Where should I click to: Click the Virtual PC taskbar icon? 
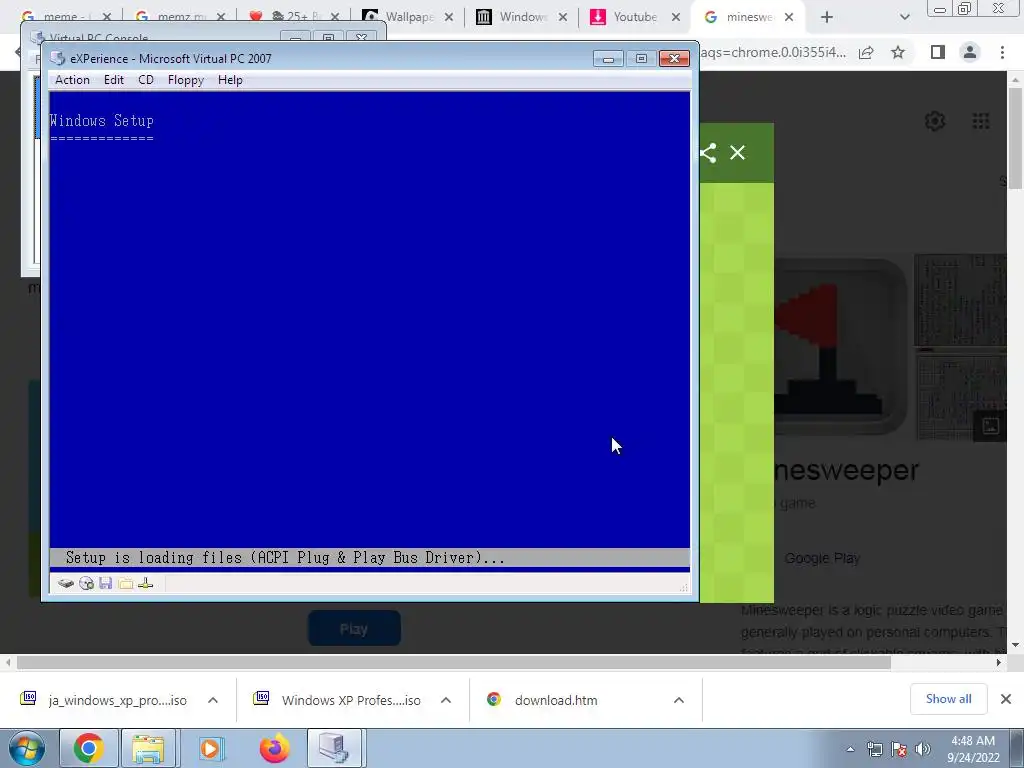(334, 748)
